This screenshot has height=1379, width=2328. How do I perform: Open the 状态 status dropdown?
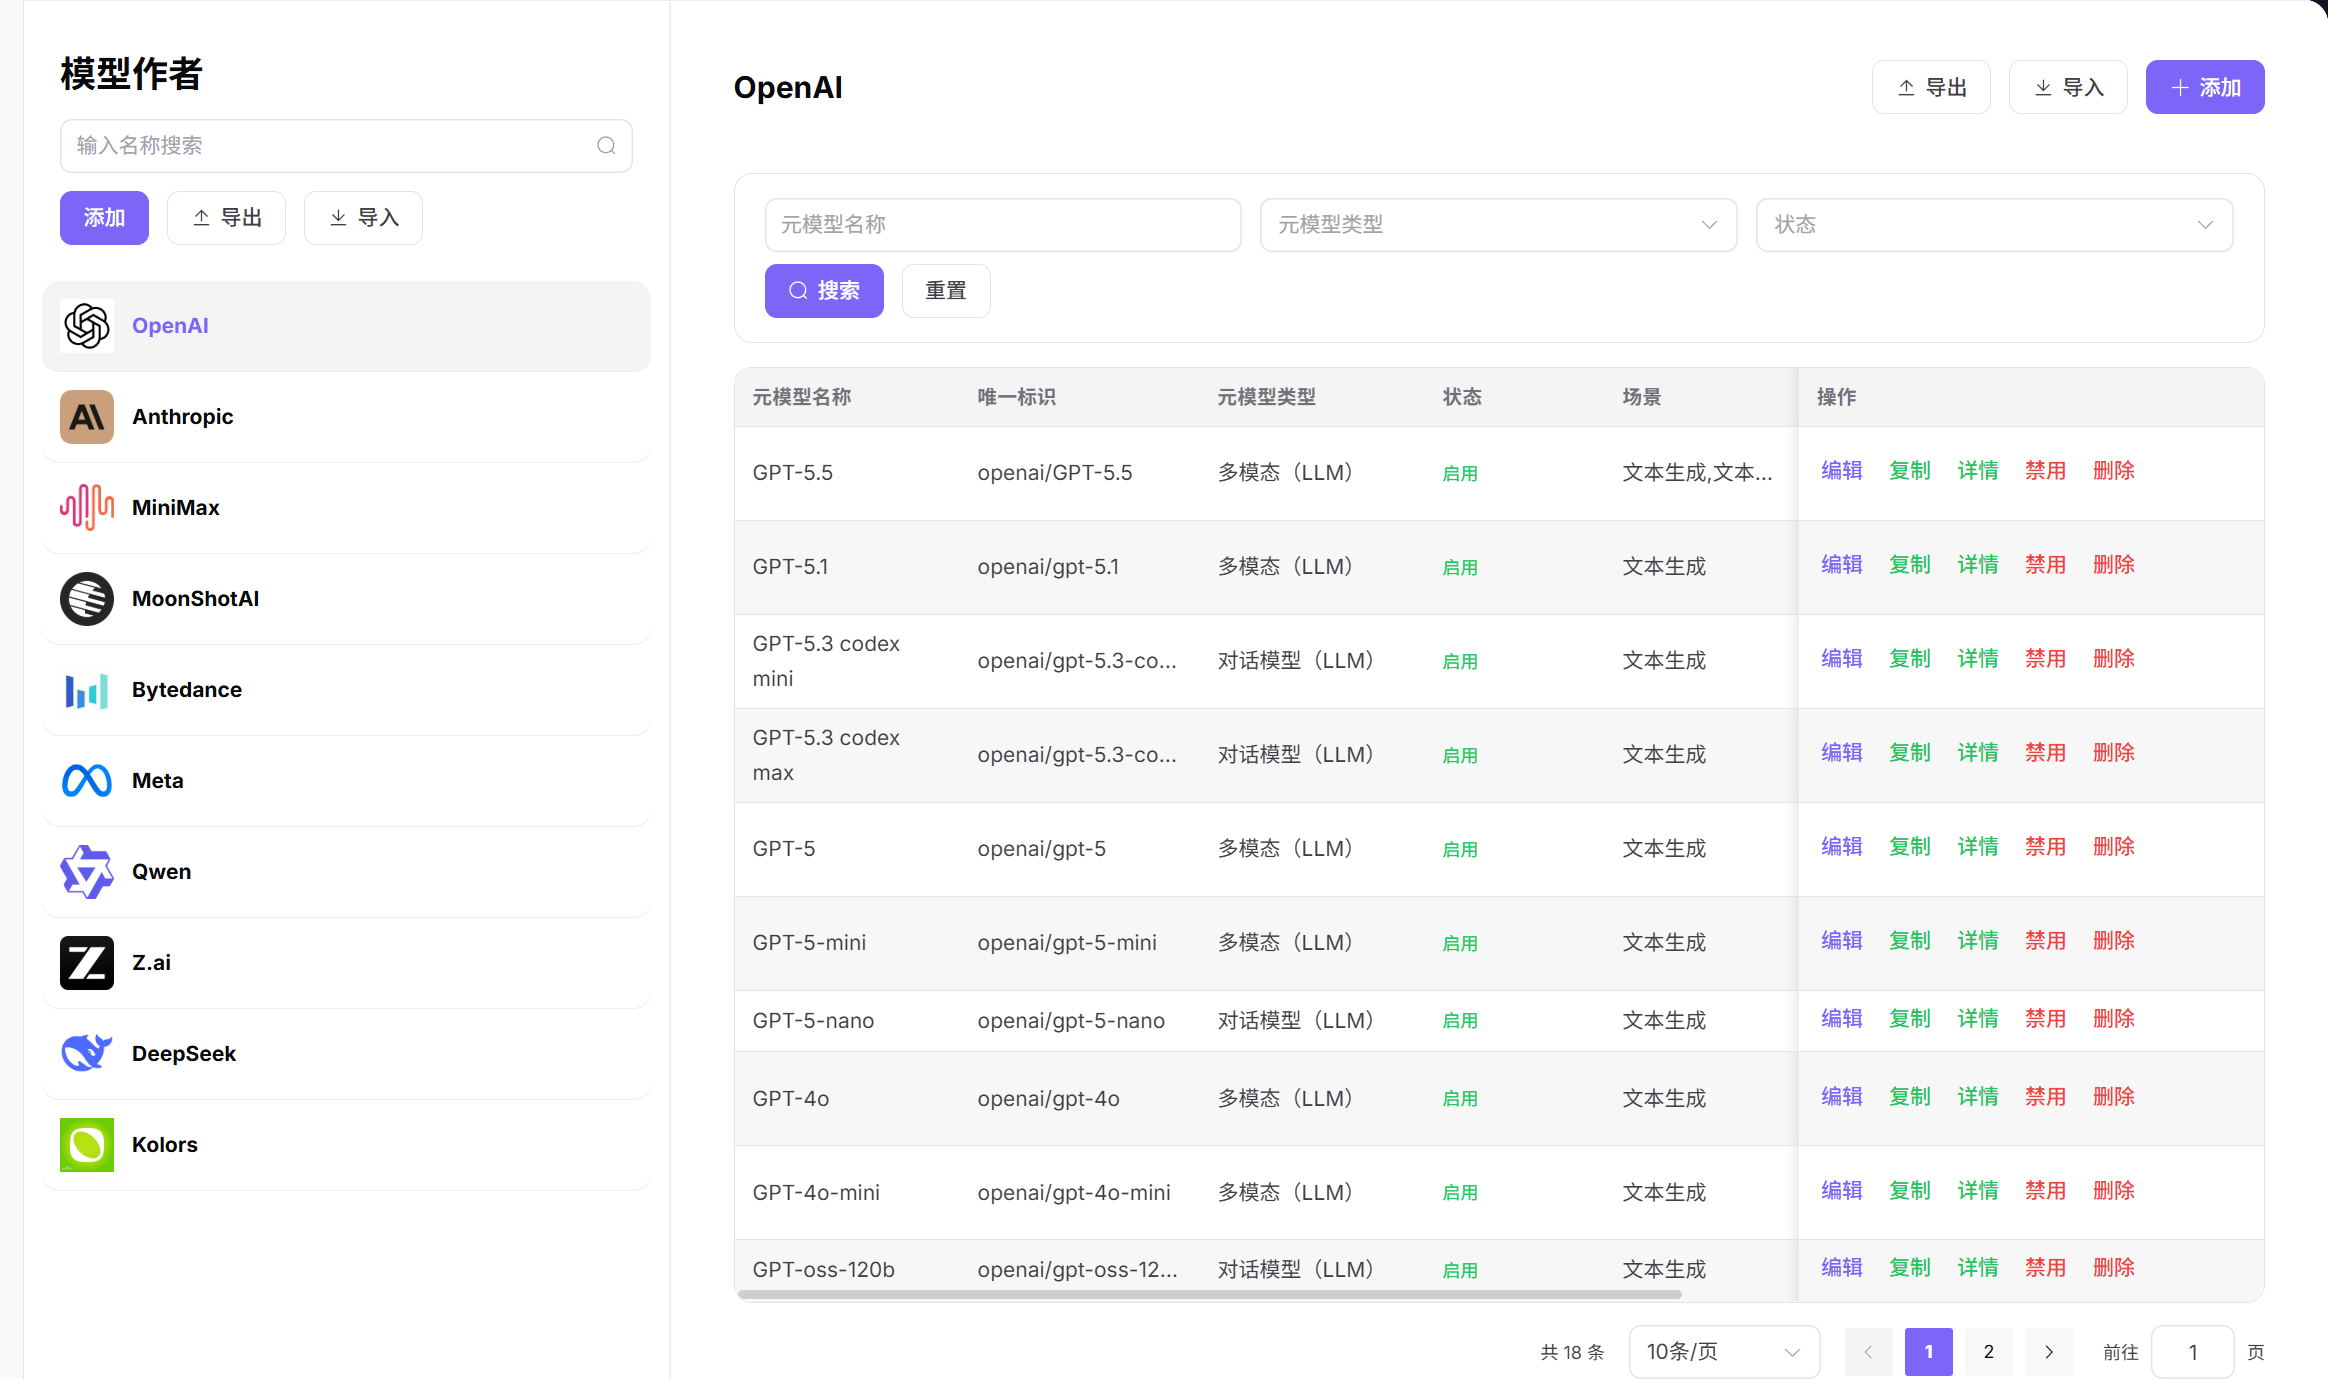[x=1994, y=225]
